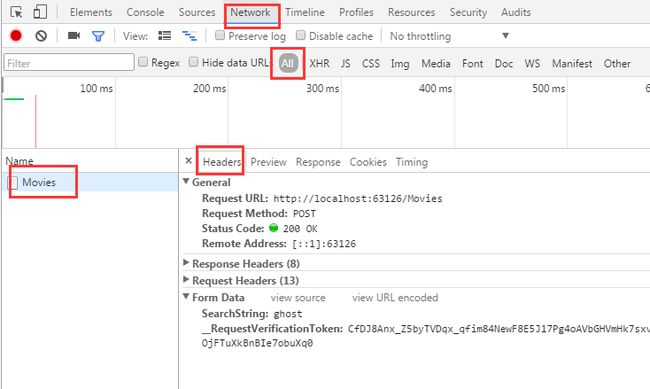Screen dimensions: 650x389
Task: Switch to the Timing detail tab
Action: 412,162
